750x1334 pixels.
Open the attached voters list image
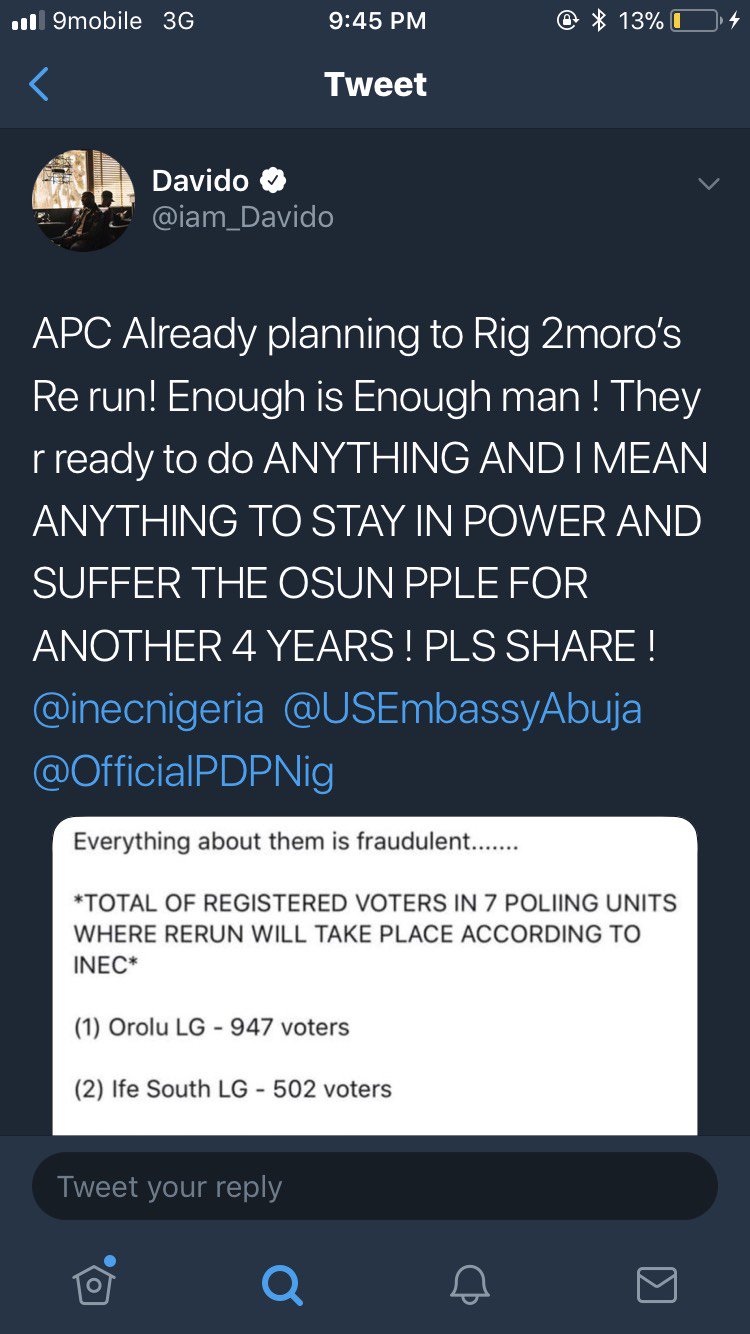(375, 975)
